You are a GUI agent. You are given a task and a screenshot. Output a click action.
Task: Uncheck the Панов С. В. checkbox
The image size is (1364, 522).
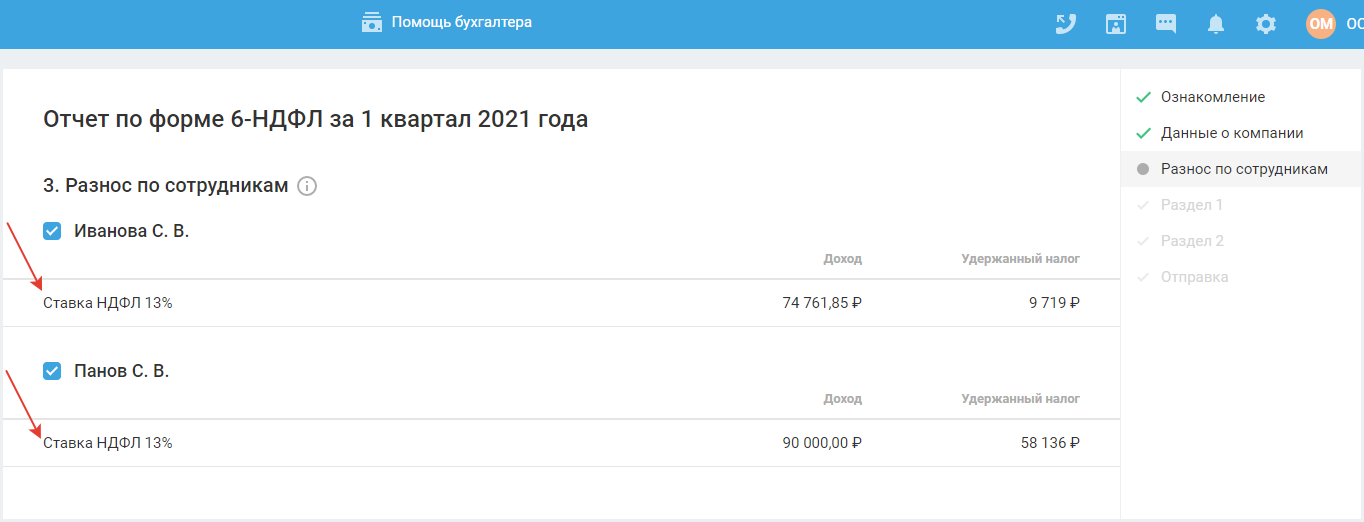coord(53,371)
